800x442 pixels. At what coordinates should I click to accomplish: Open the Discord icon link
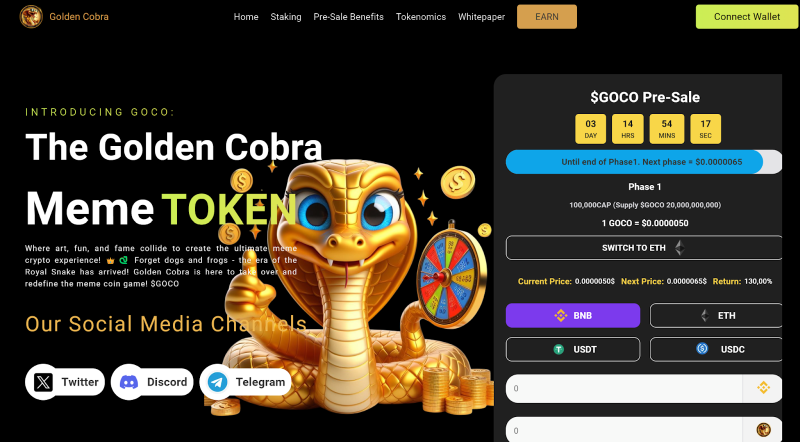point(129,382)
